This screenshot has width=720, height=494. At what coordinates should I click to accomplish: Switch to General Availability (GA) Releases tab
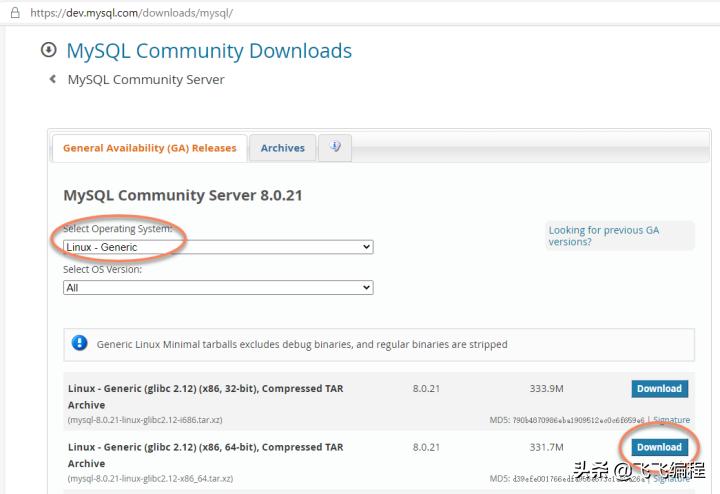click(150, 148)
